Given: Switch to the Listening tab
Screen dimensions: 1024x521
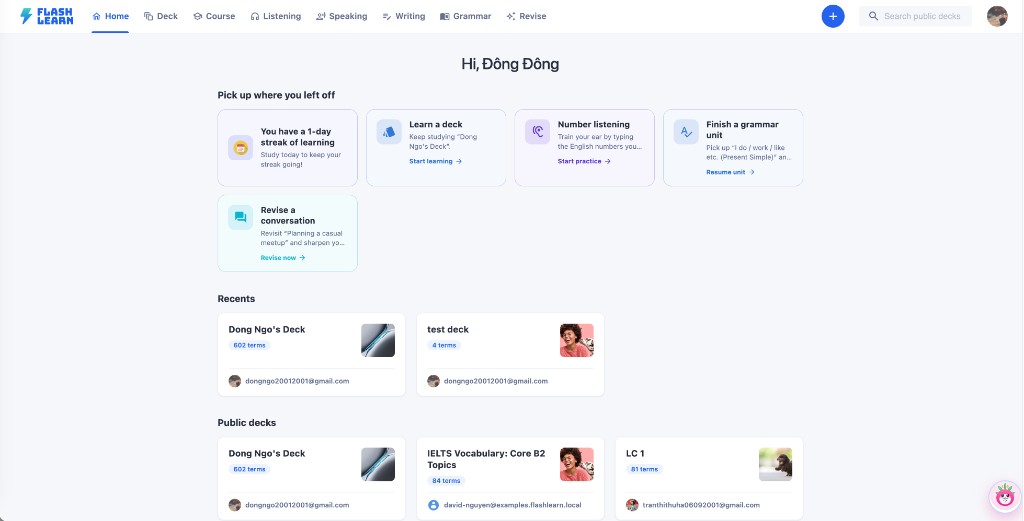Looking at the screenshot, I should pyautogui.click(x=276, y=16).
